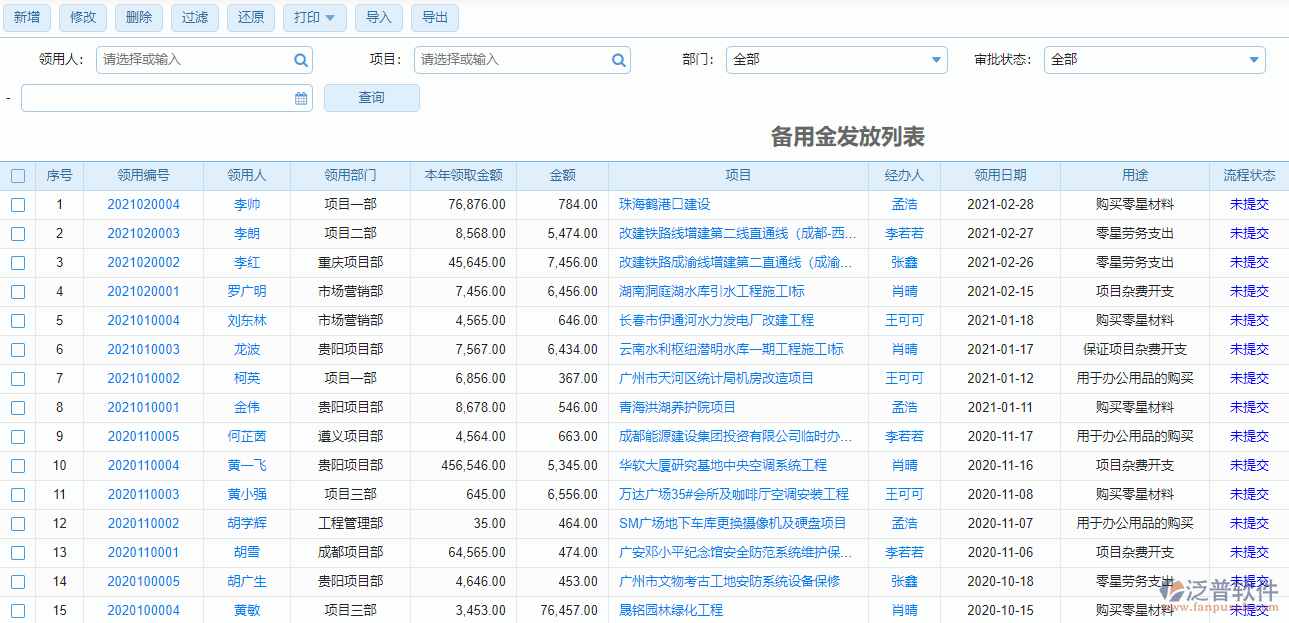Open record link 2021020004
Image resolution: width=1289 pixels, height=623 pixels.
(143, 204)
